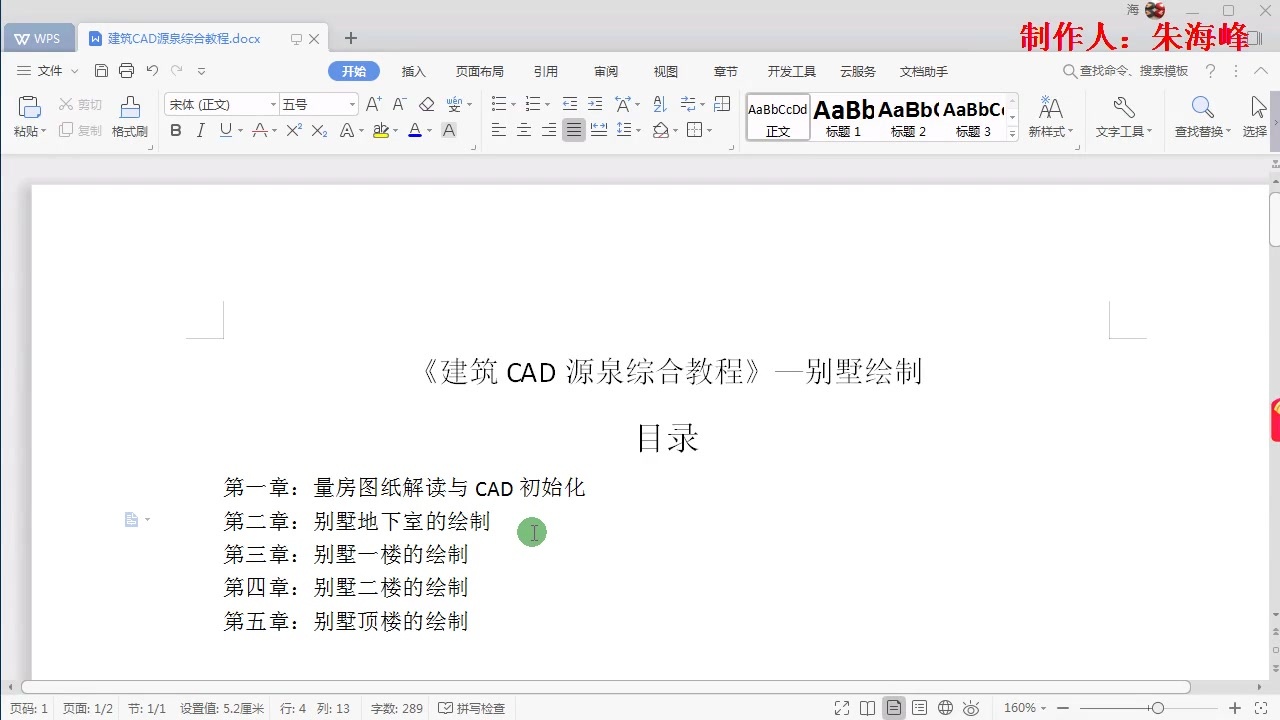Apply the 正文 body style

coord(778,118)
